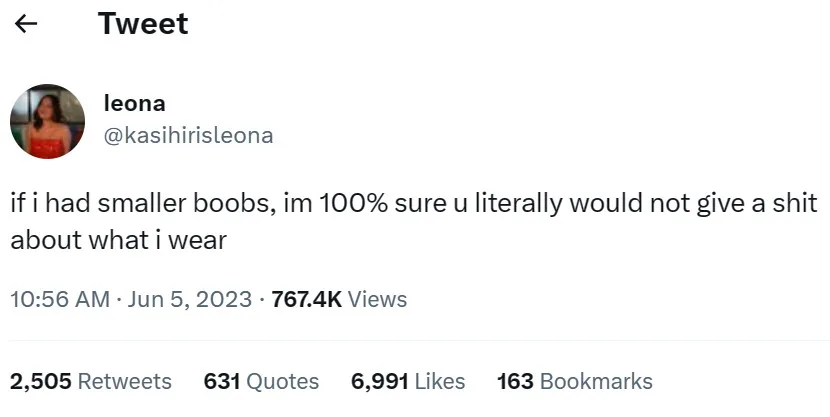This screenshot has height=417, width=830.
Task: Click the 163 bookmark count
Action: tap(515, 381)
